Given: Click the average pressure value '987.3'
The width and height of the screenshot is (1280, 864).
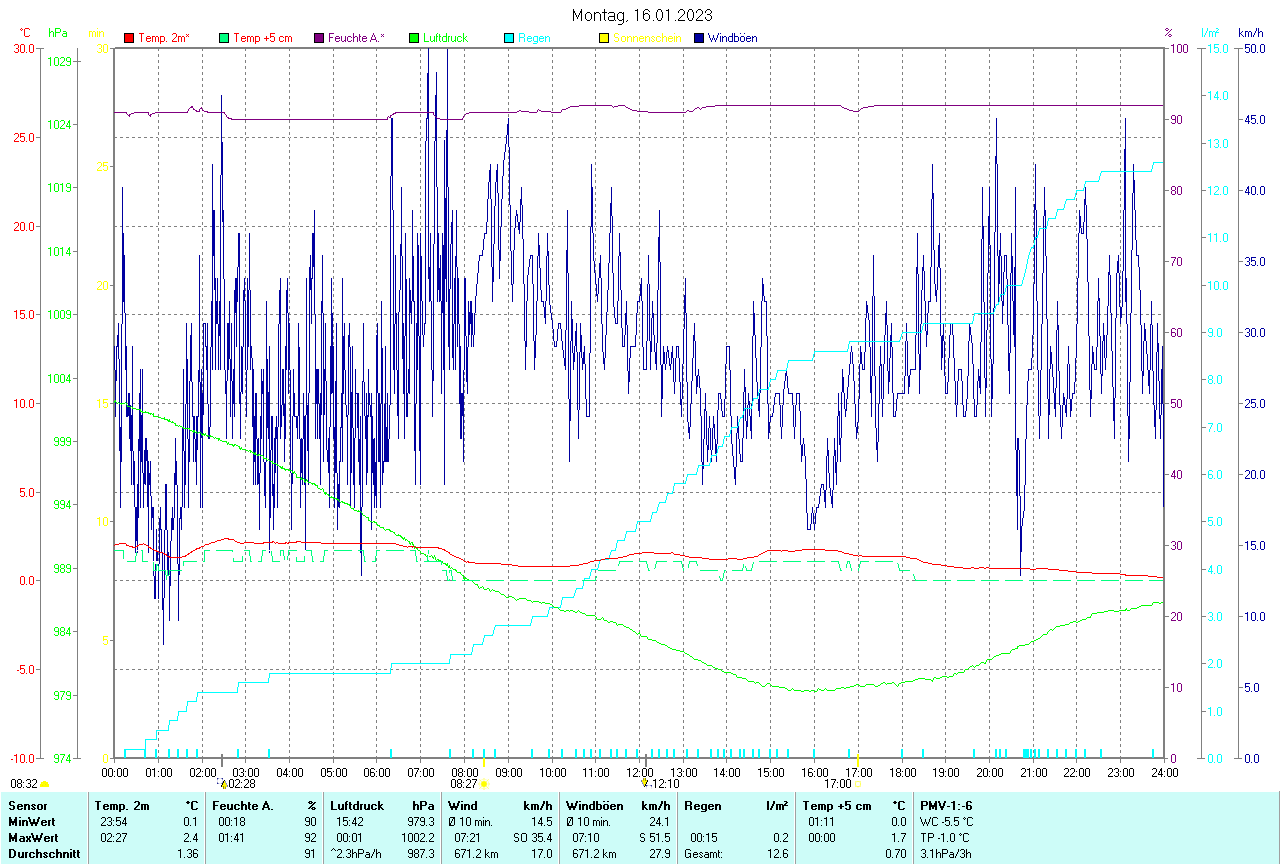Looking at the screenshot, I should (x=421, y=854).
